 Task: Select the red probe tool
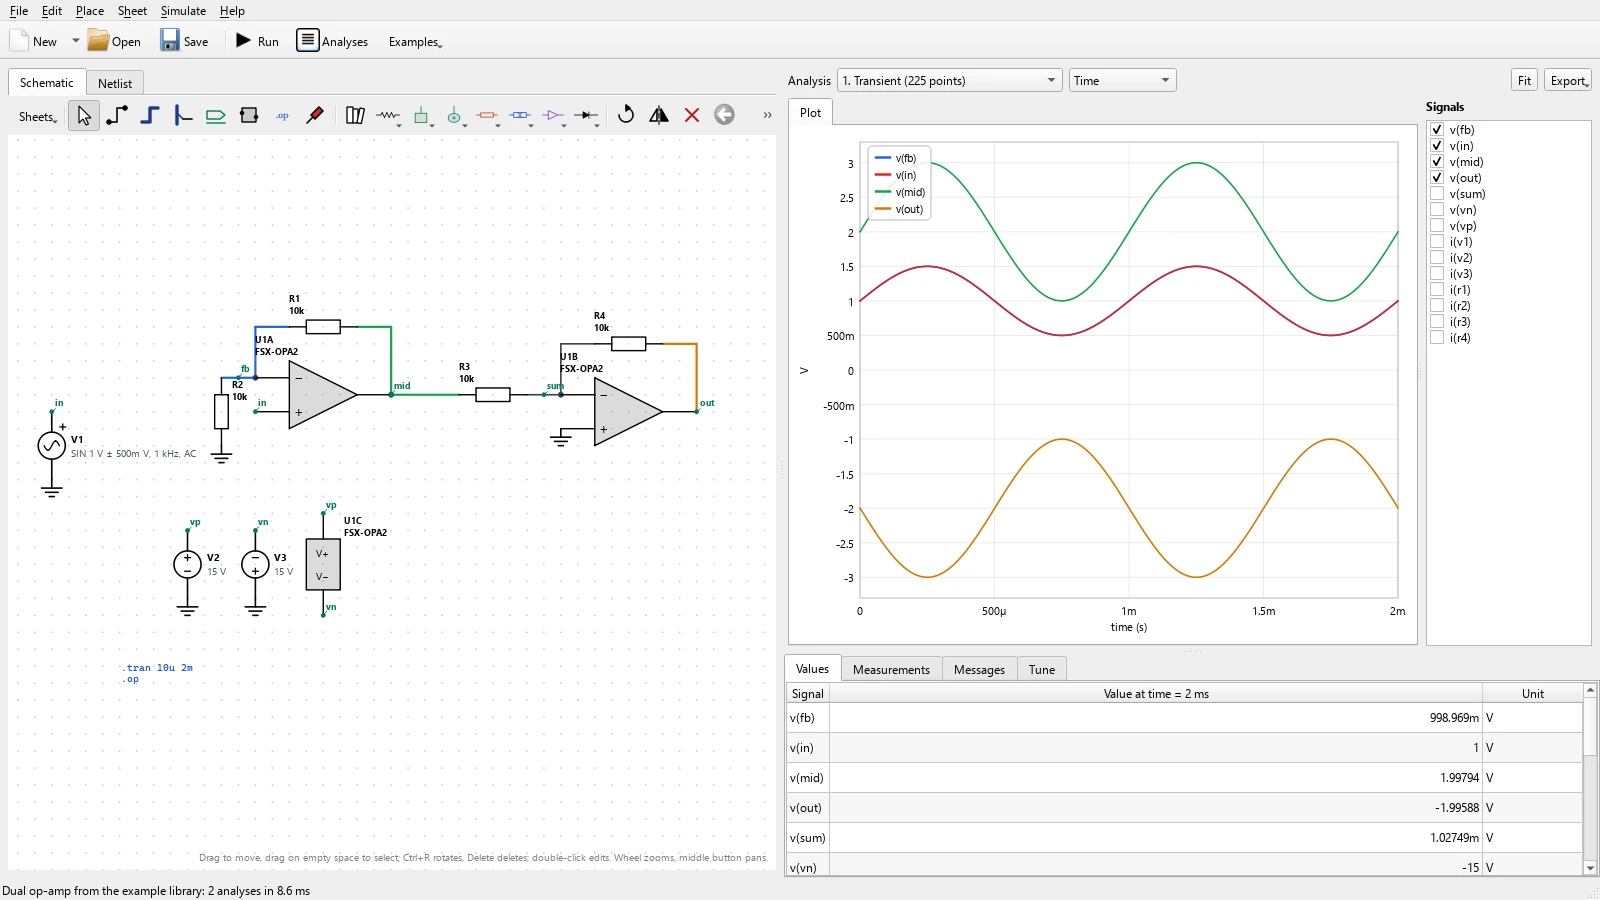click(315, 116)
